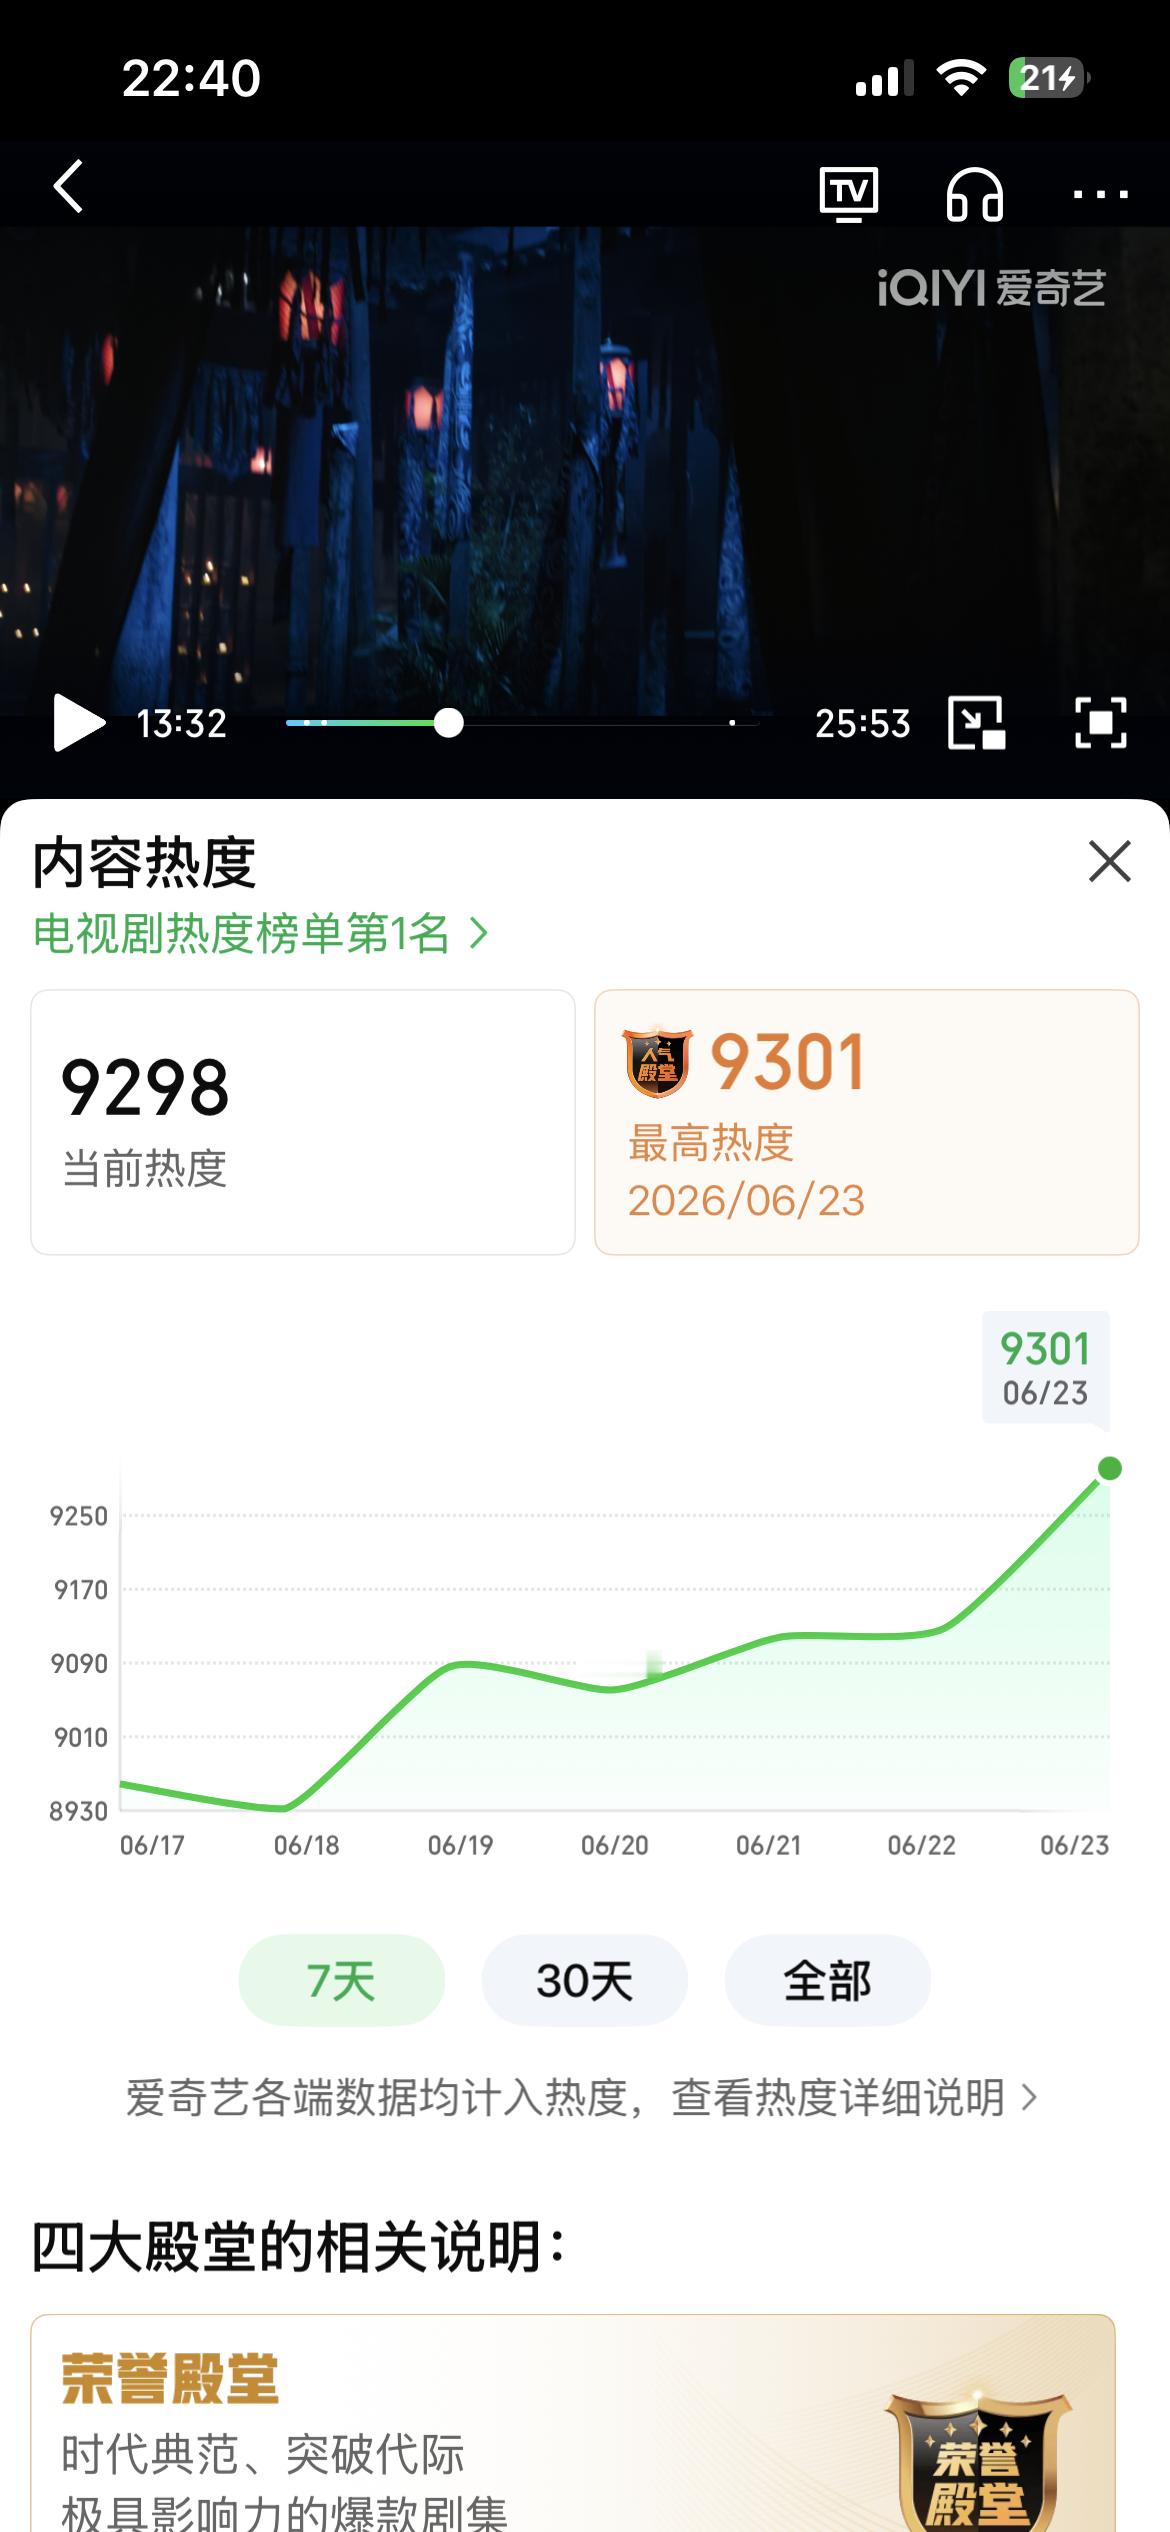Viewport: 1170px width, 2532px height.
Task: Open the three-dot more options menu
Action: (x=1100, y=194)
